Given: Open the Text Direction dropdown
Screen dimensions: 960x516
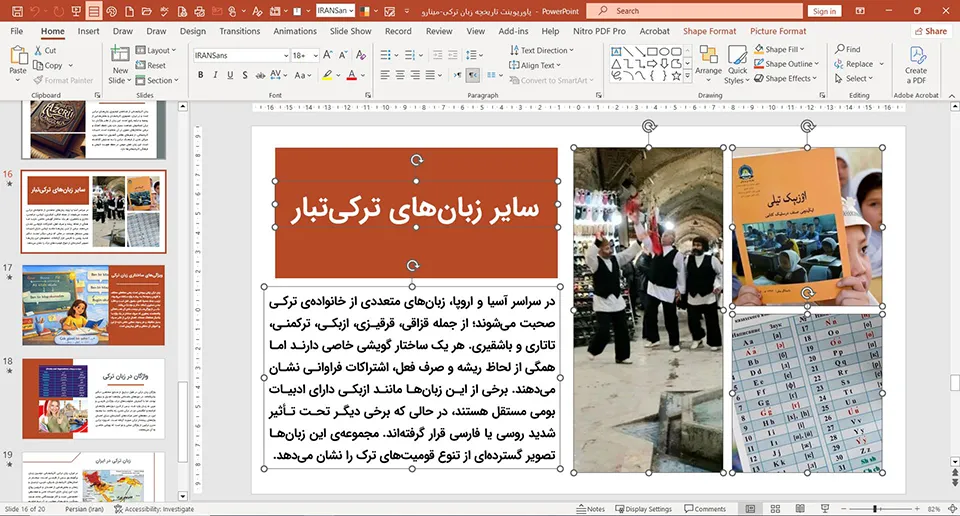Looking at the screenshot, I should 542,50.
